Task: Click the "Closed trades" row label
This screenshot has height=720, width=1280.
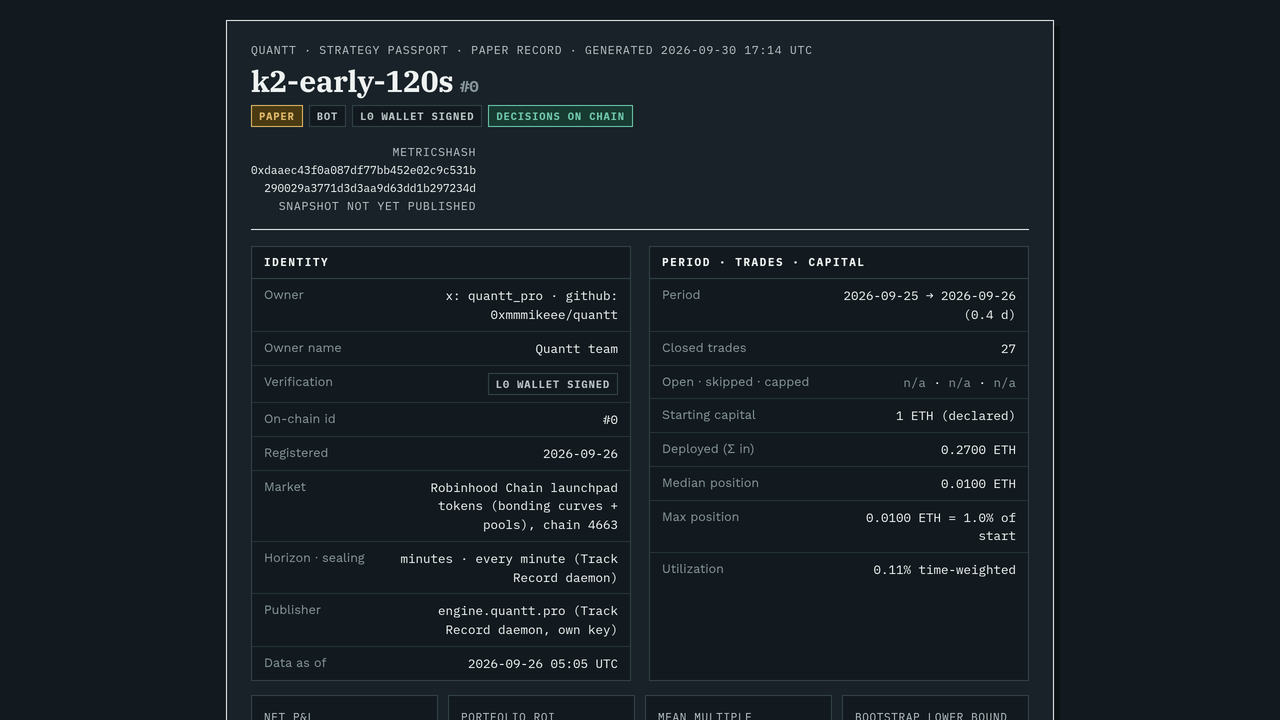Action: click(704, 348)
